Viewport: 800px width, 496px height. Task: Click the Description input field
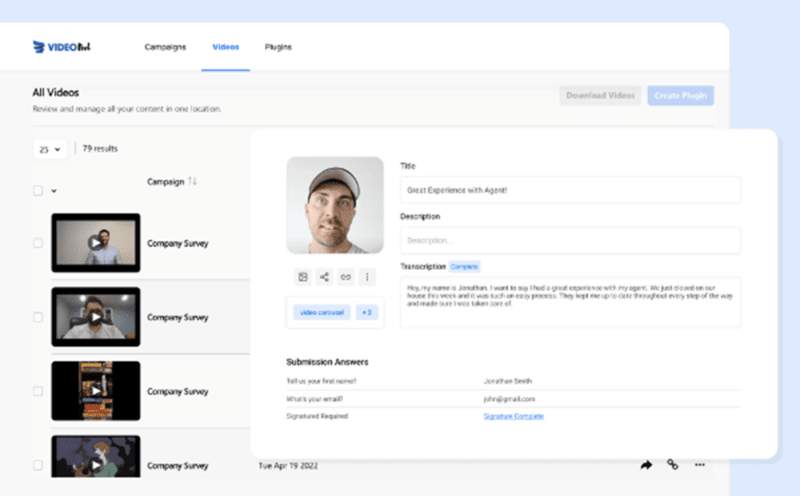570,240
